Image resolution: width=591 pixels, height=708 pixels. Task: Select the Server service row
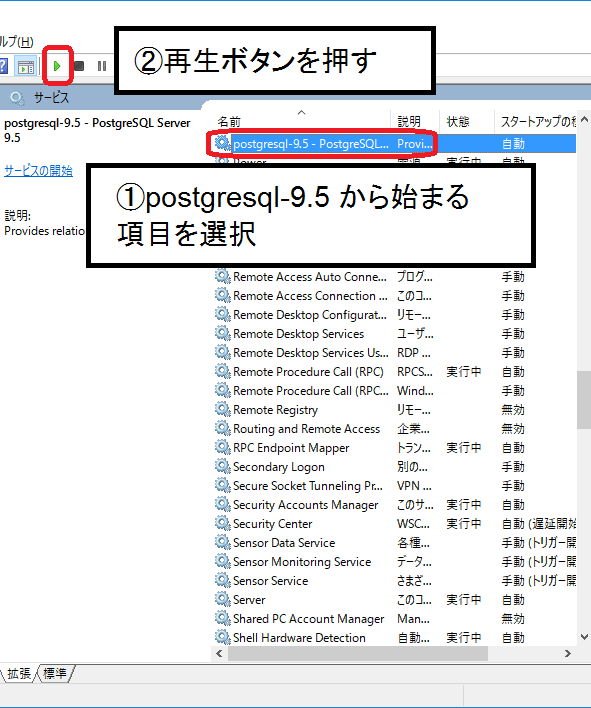tap(395, 600)
